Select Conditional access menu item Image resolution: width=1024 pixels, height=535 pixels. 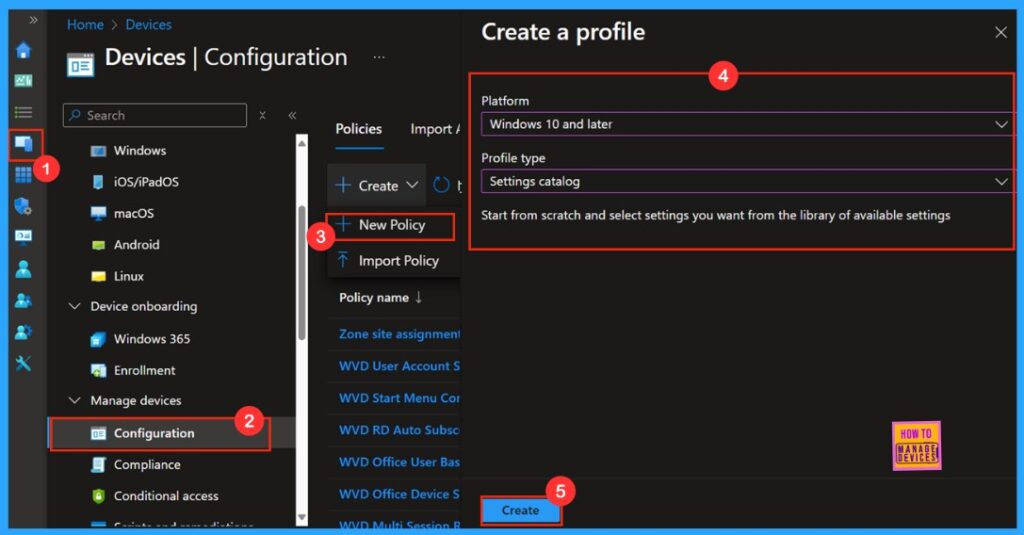(166, 496)
